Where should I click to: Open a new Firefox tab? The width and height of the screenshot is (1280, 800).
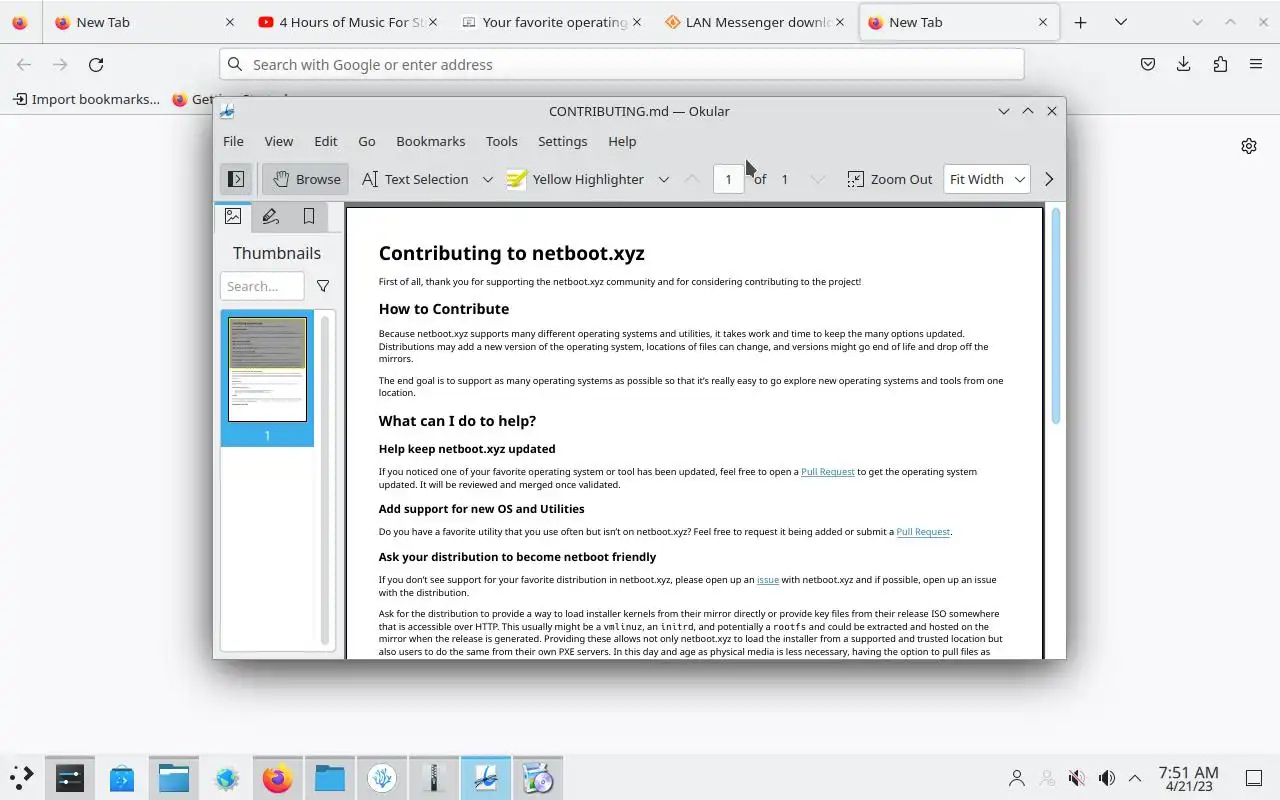(x=1080, y=22)
